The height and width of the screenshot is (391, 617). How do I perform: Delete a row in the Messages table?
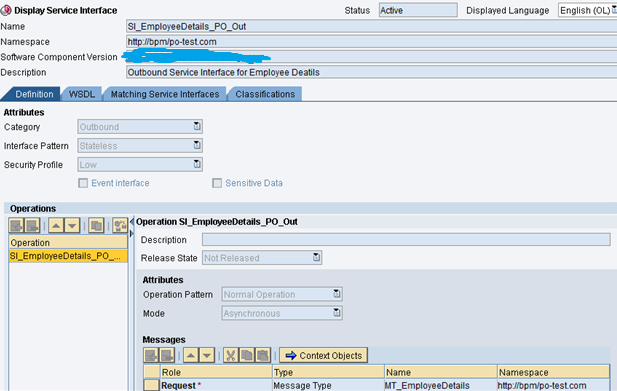167,356
